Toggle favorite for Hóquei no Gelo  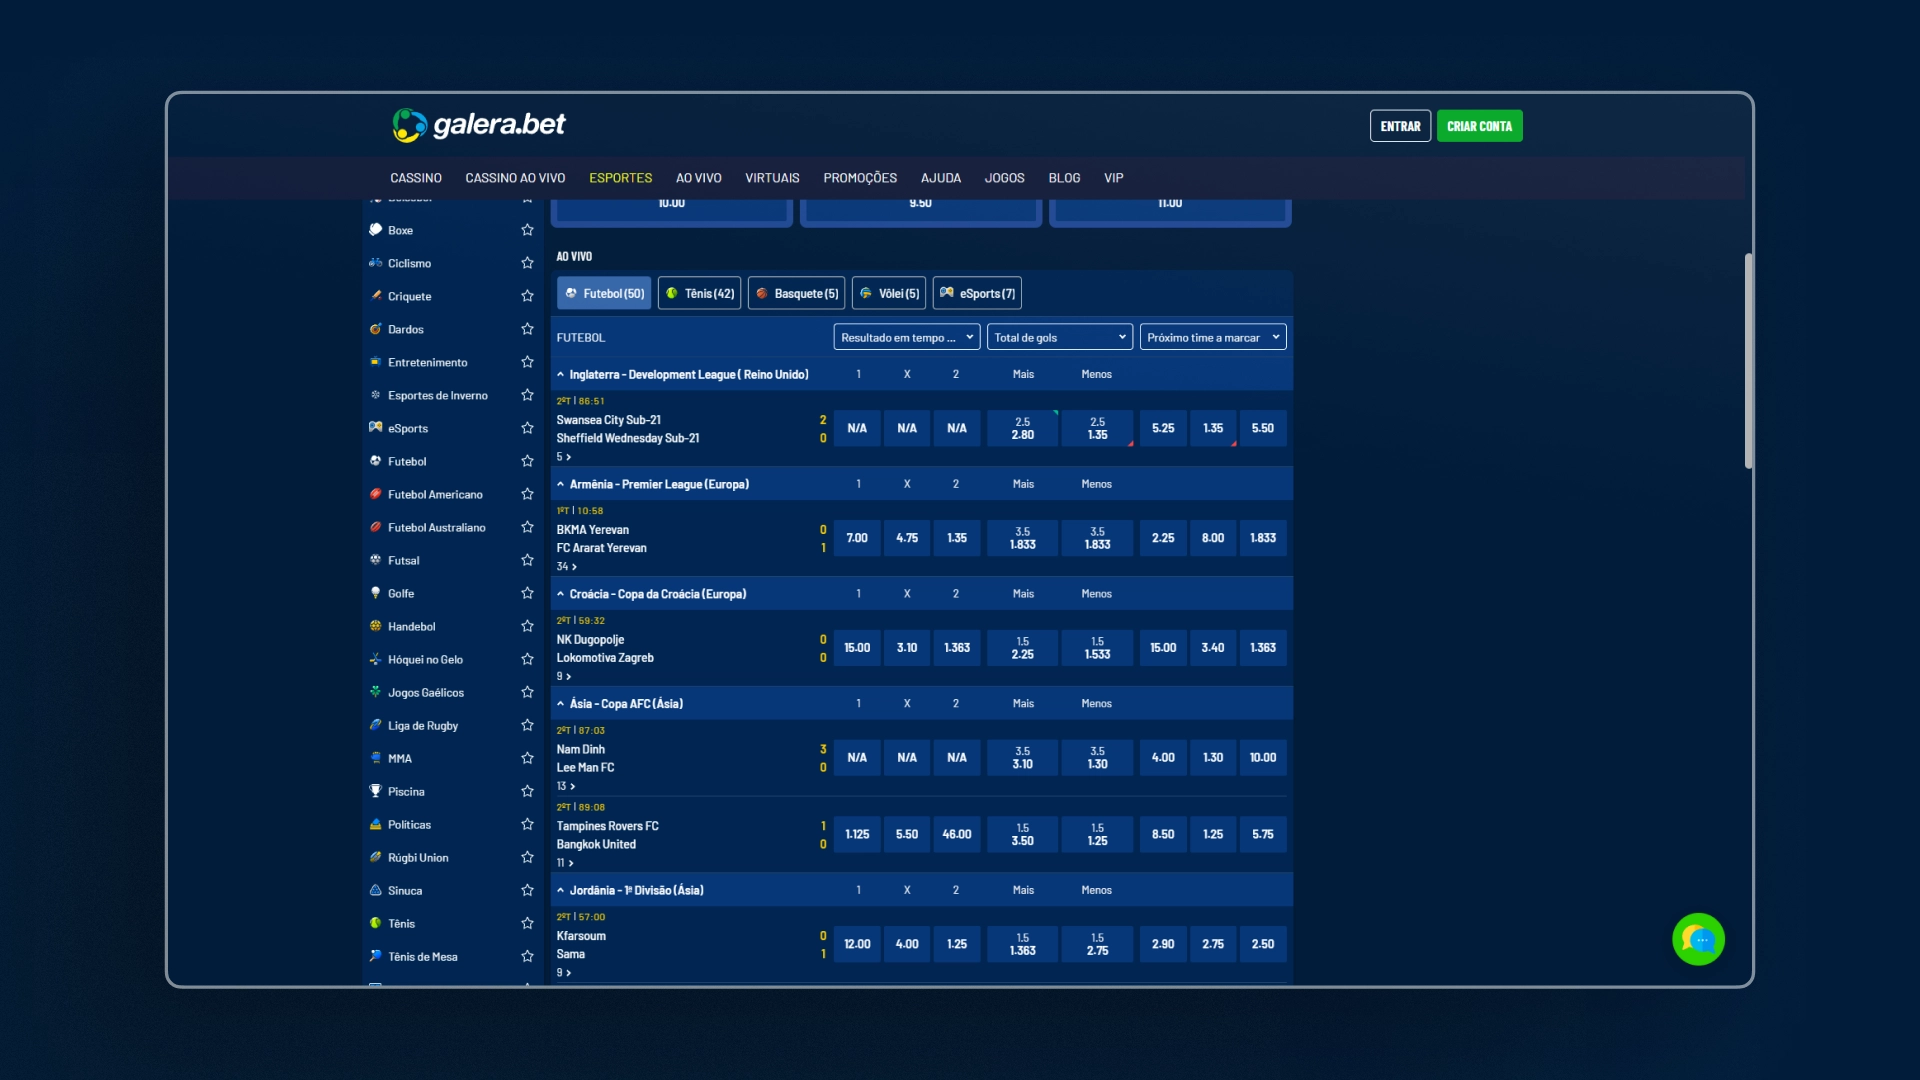pyautogui.click(x=527, y=659)
